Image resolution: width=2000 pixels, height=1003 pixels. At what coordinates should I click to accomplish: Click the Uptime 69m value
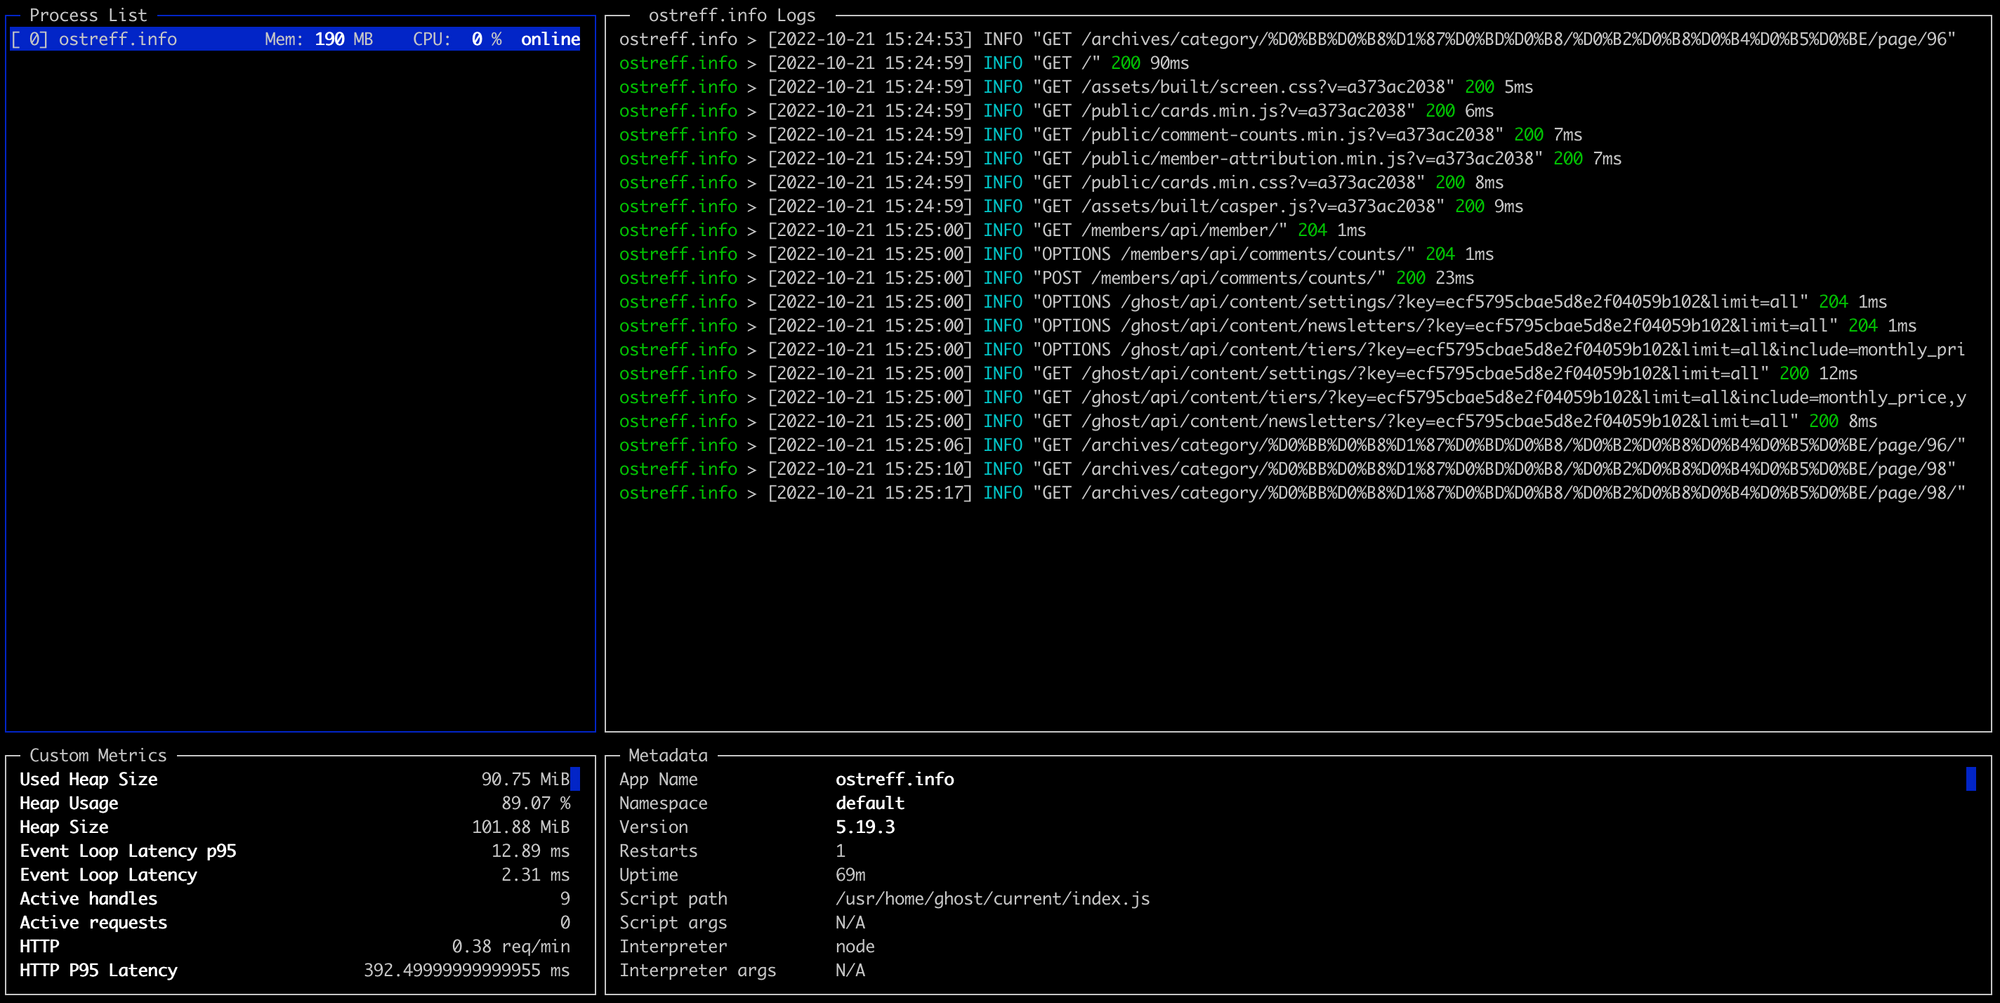click(x=851, y=875)
